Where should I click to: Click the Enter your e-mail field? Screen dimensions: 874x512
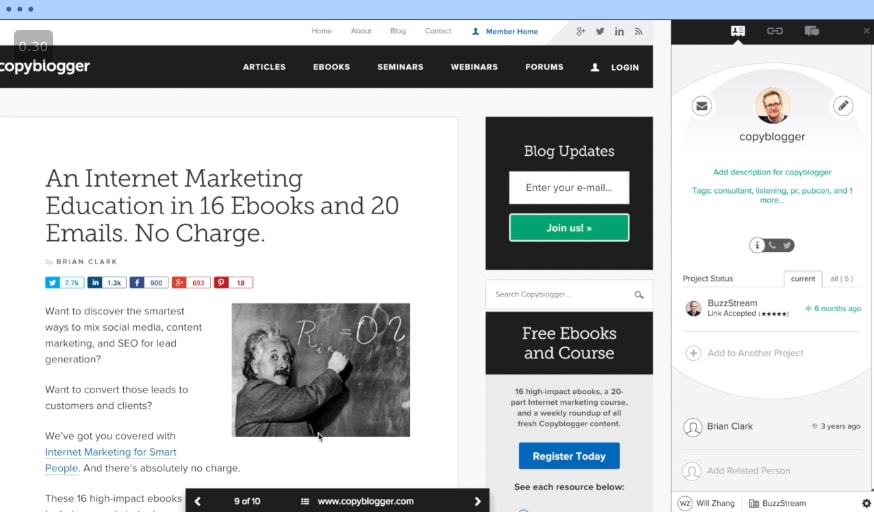point(569,188)
